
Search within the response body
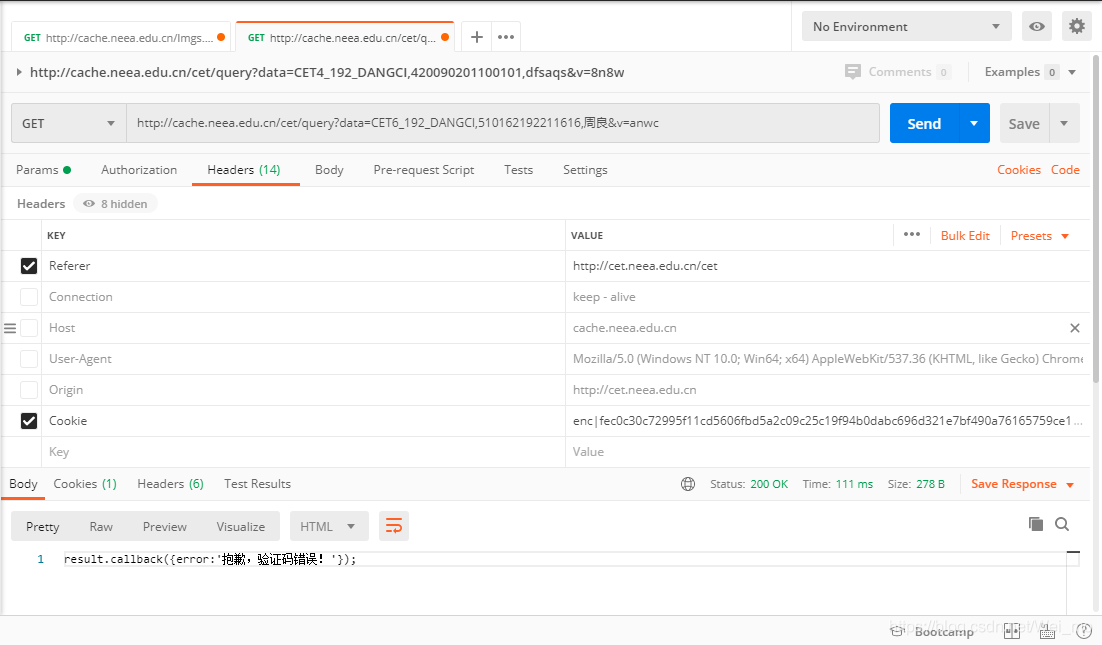click(1062, 524)
